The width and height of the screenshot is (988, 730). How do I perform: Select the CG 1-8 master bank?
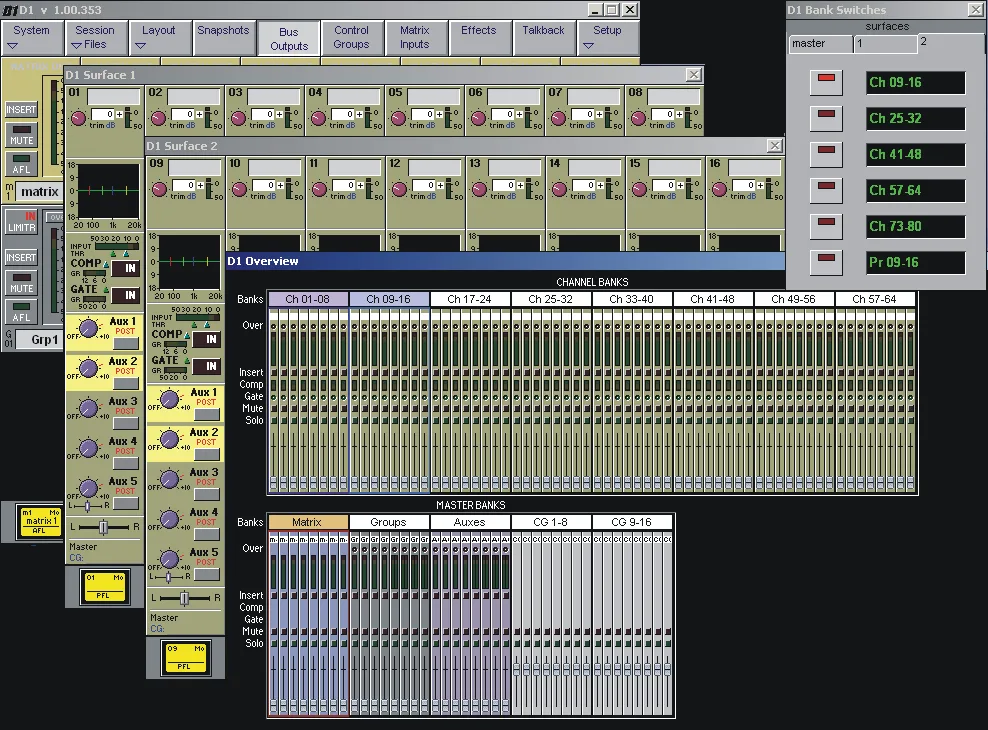click(551, 522)
